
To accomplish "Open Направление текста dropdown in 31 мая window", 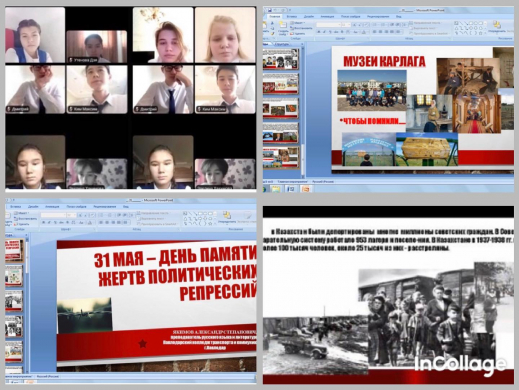I will (x=154, y=213).
